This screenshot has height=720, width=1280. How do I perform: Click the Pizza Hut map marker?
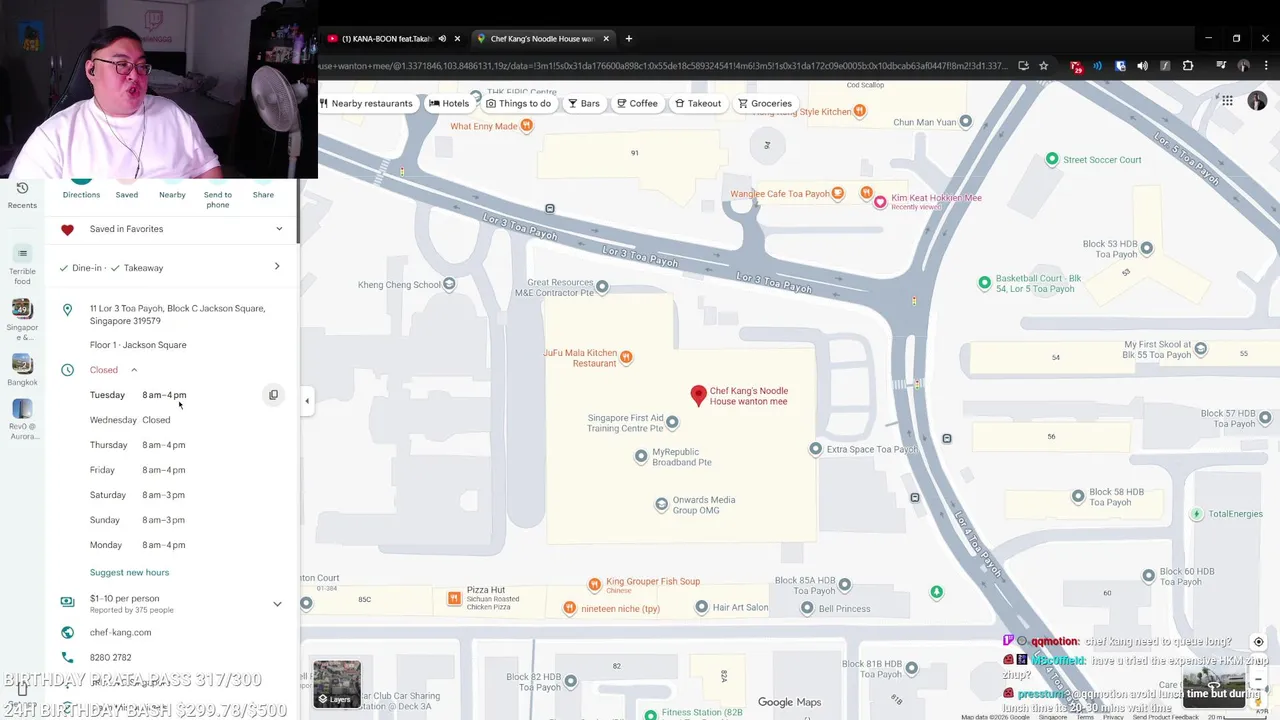tap(454, 598)
